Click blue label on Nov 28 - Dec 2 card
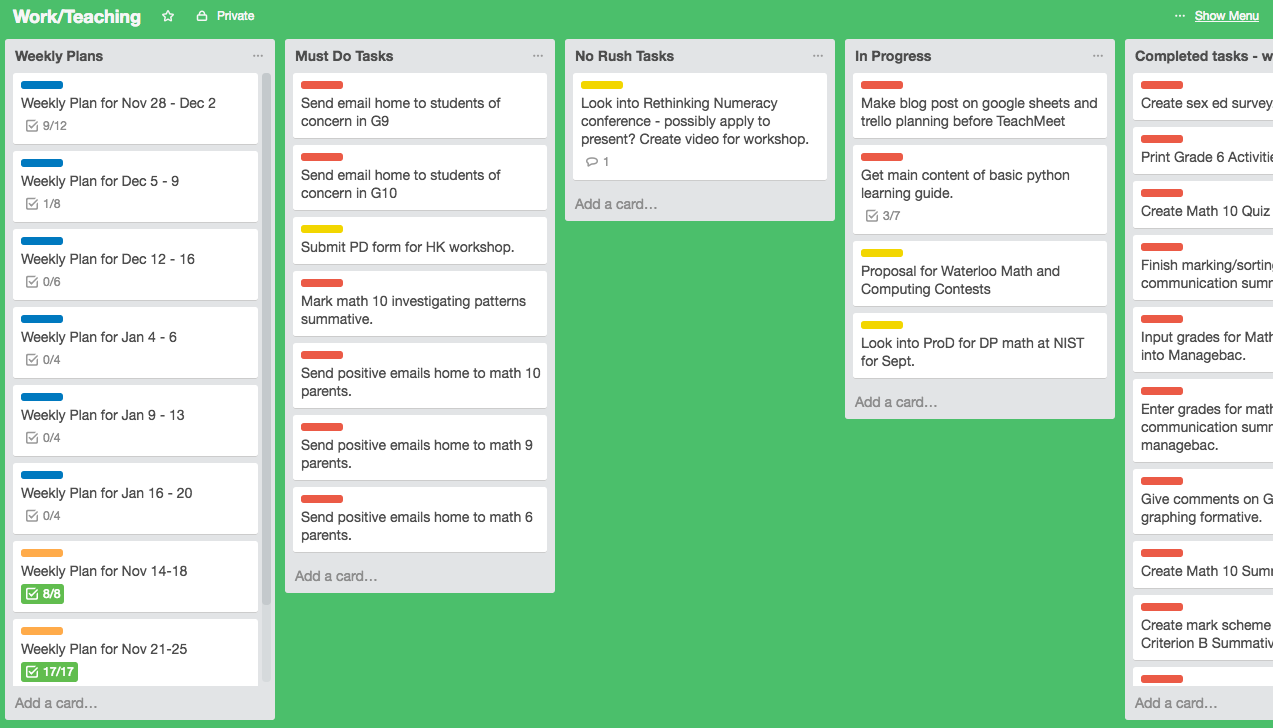Image resolution: width=1273 pixels, height=728 pixels. [x=42, y=85]
